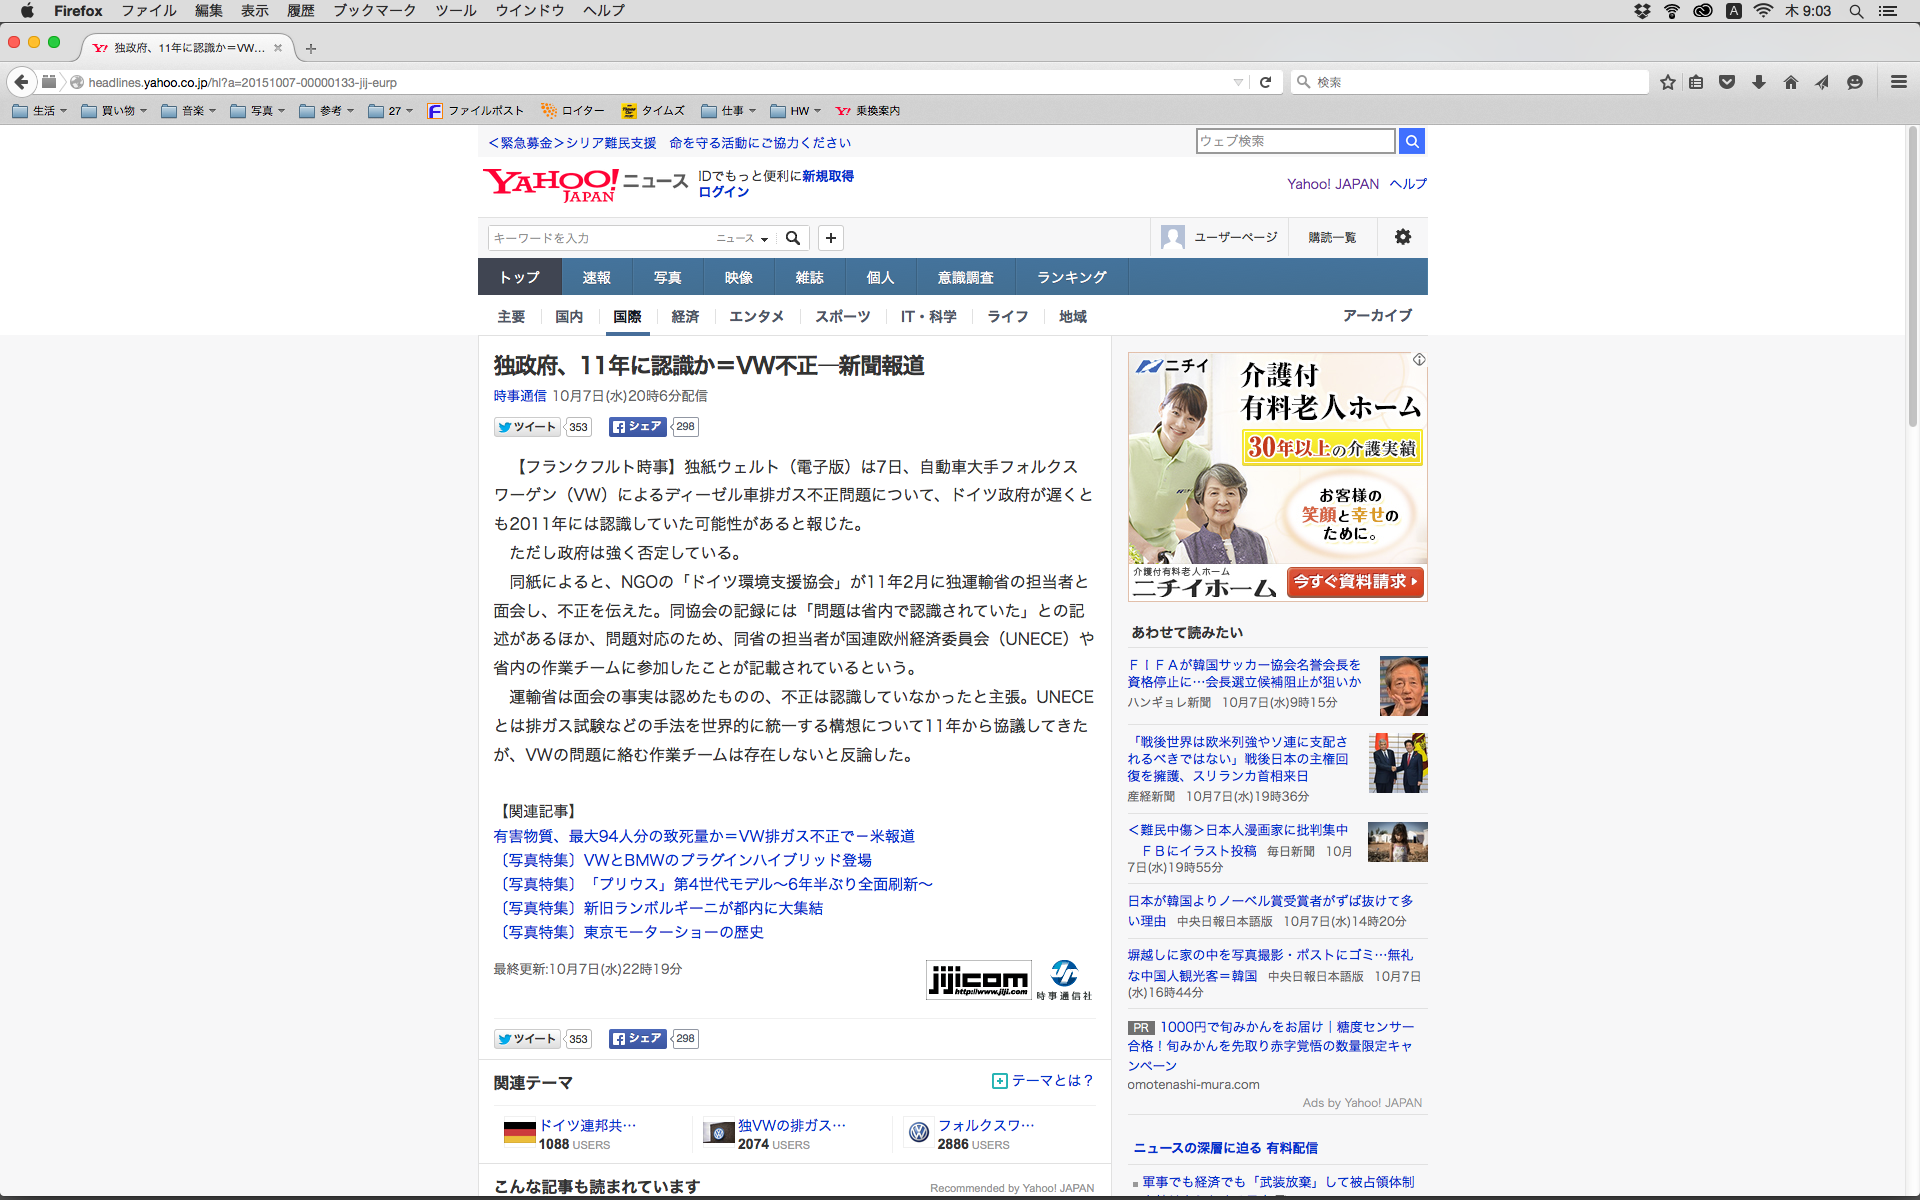
Task: Reload the page with refresh icon
Action: (1265, 82)
